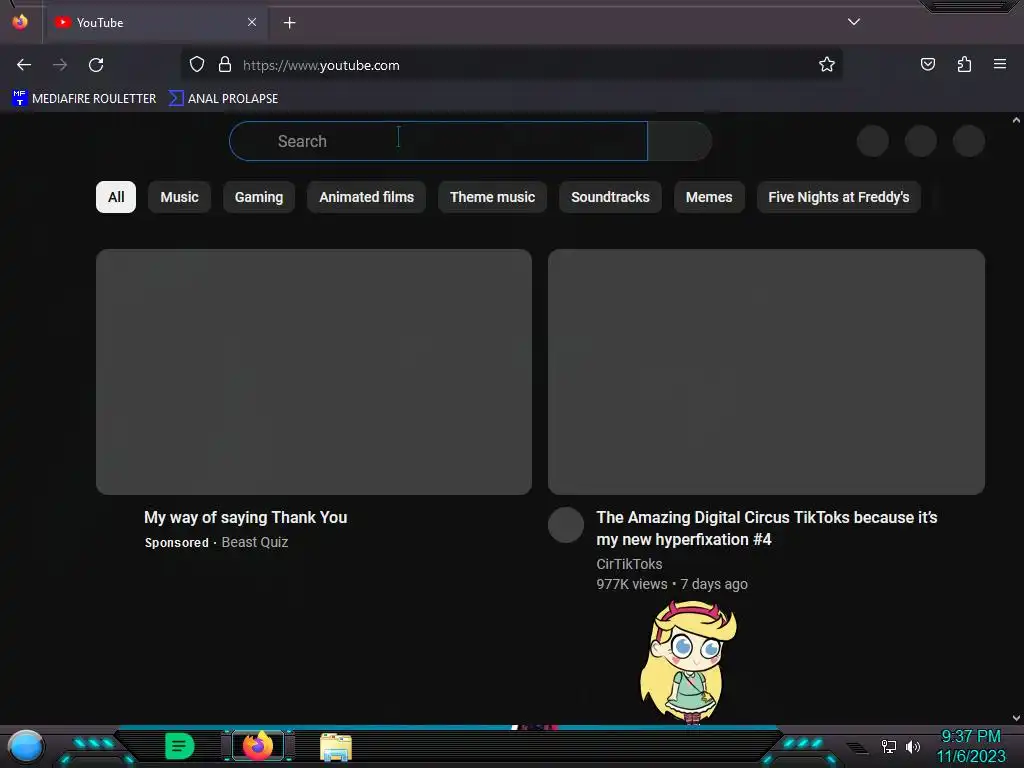
Task: Click the Star Butterfly desktop mascot character
Action: coord(689,662)
